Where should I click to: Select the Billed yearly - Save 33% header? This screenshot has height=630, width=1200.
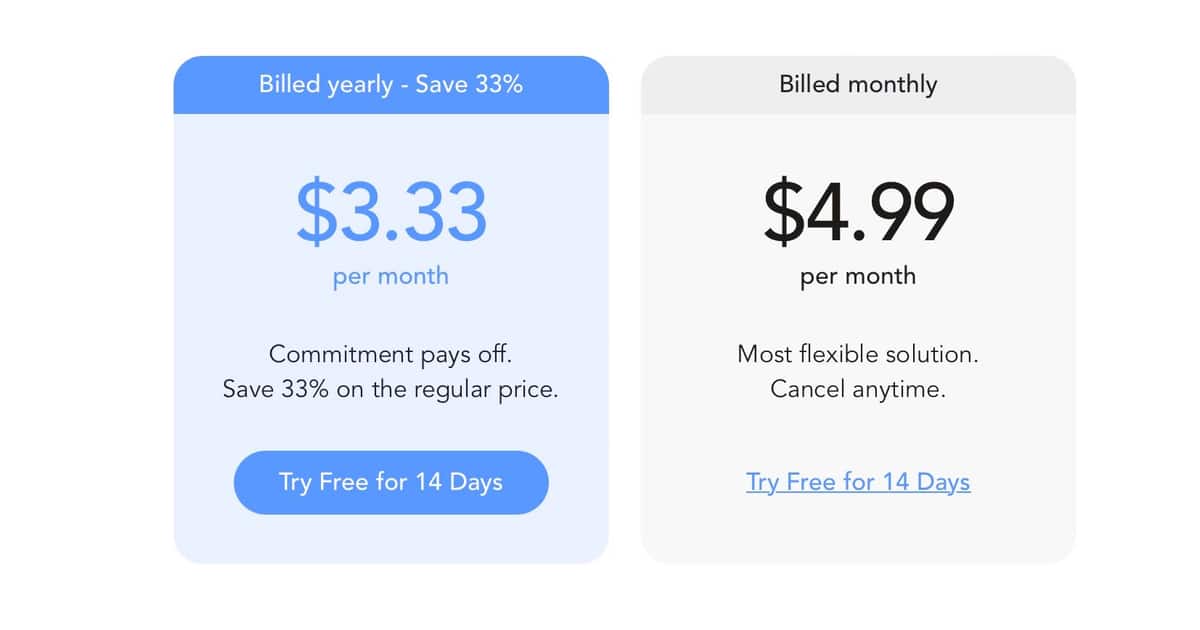[391, 85]
